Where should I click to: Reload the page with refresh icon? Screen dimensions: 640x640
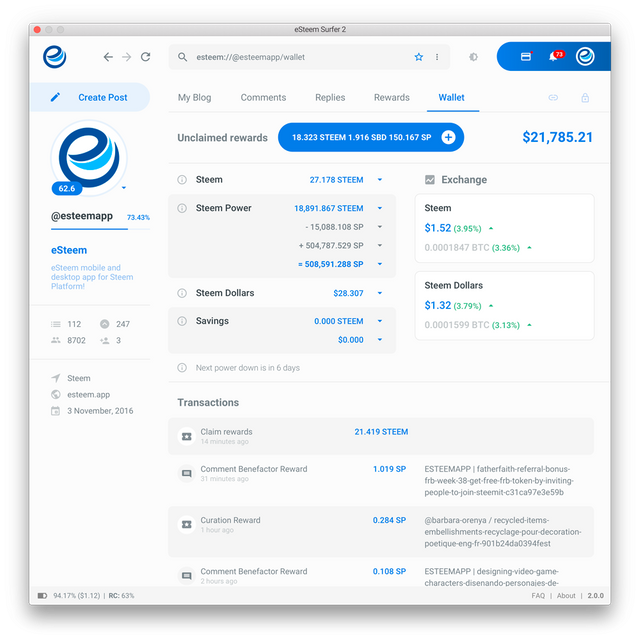(146, 57)
